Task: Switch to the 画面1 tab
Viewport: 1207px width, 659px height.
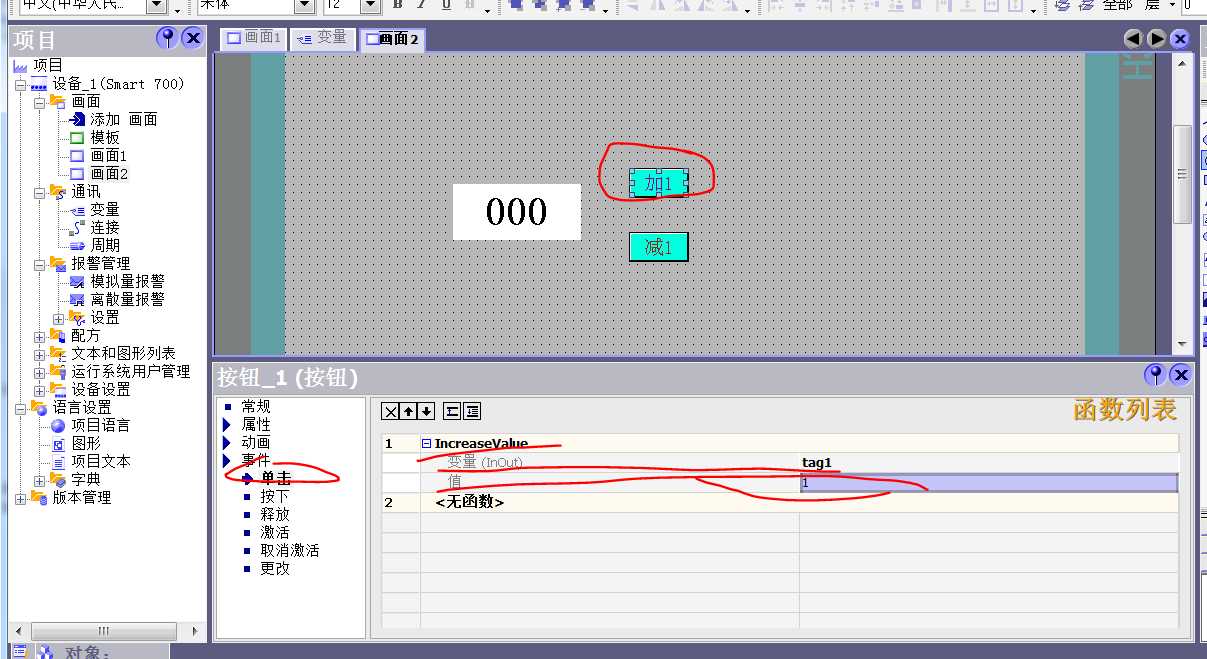Action: click(254, 38)
